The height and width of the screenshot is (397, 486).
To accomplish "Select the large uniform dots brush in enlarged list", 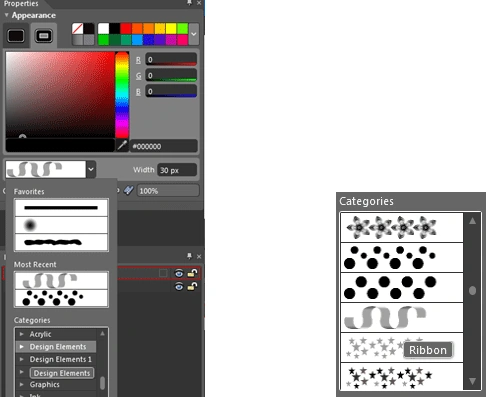I will (402, 288).
